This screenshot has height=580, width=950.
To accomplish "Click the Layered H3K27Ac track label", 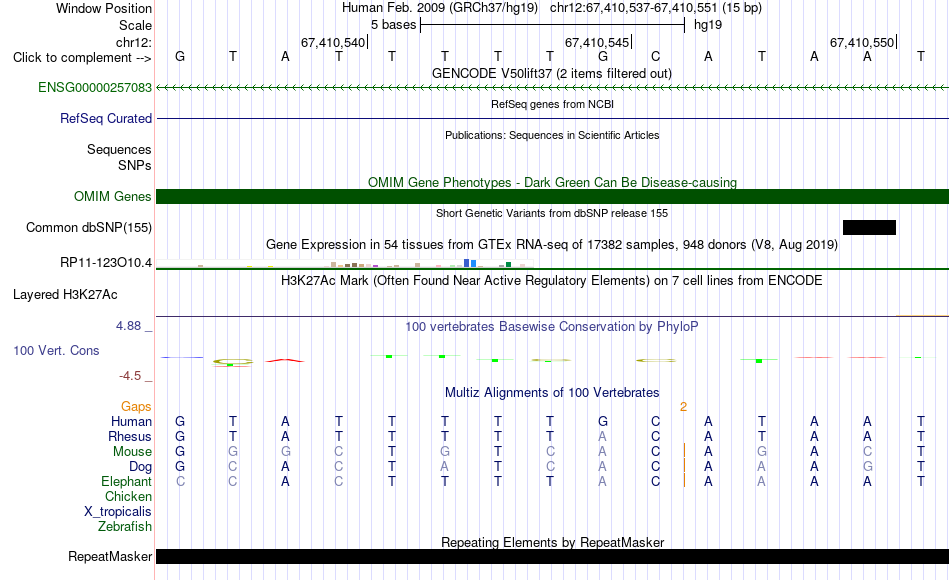I will point(65,295).
